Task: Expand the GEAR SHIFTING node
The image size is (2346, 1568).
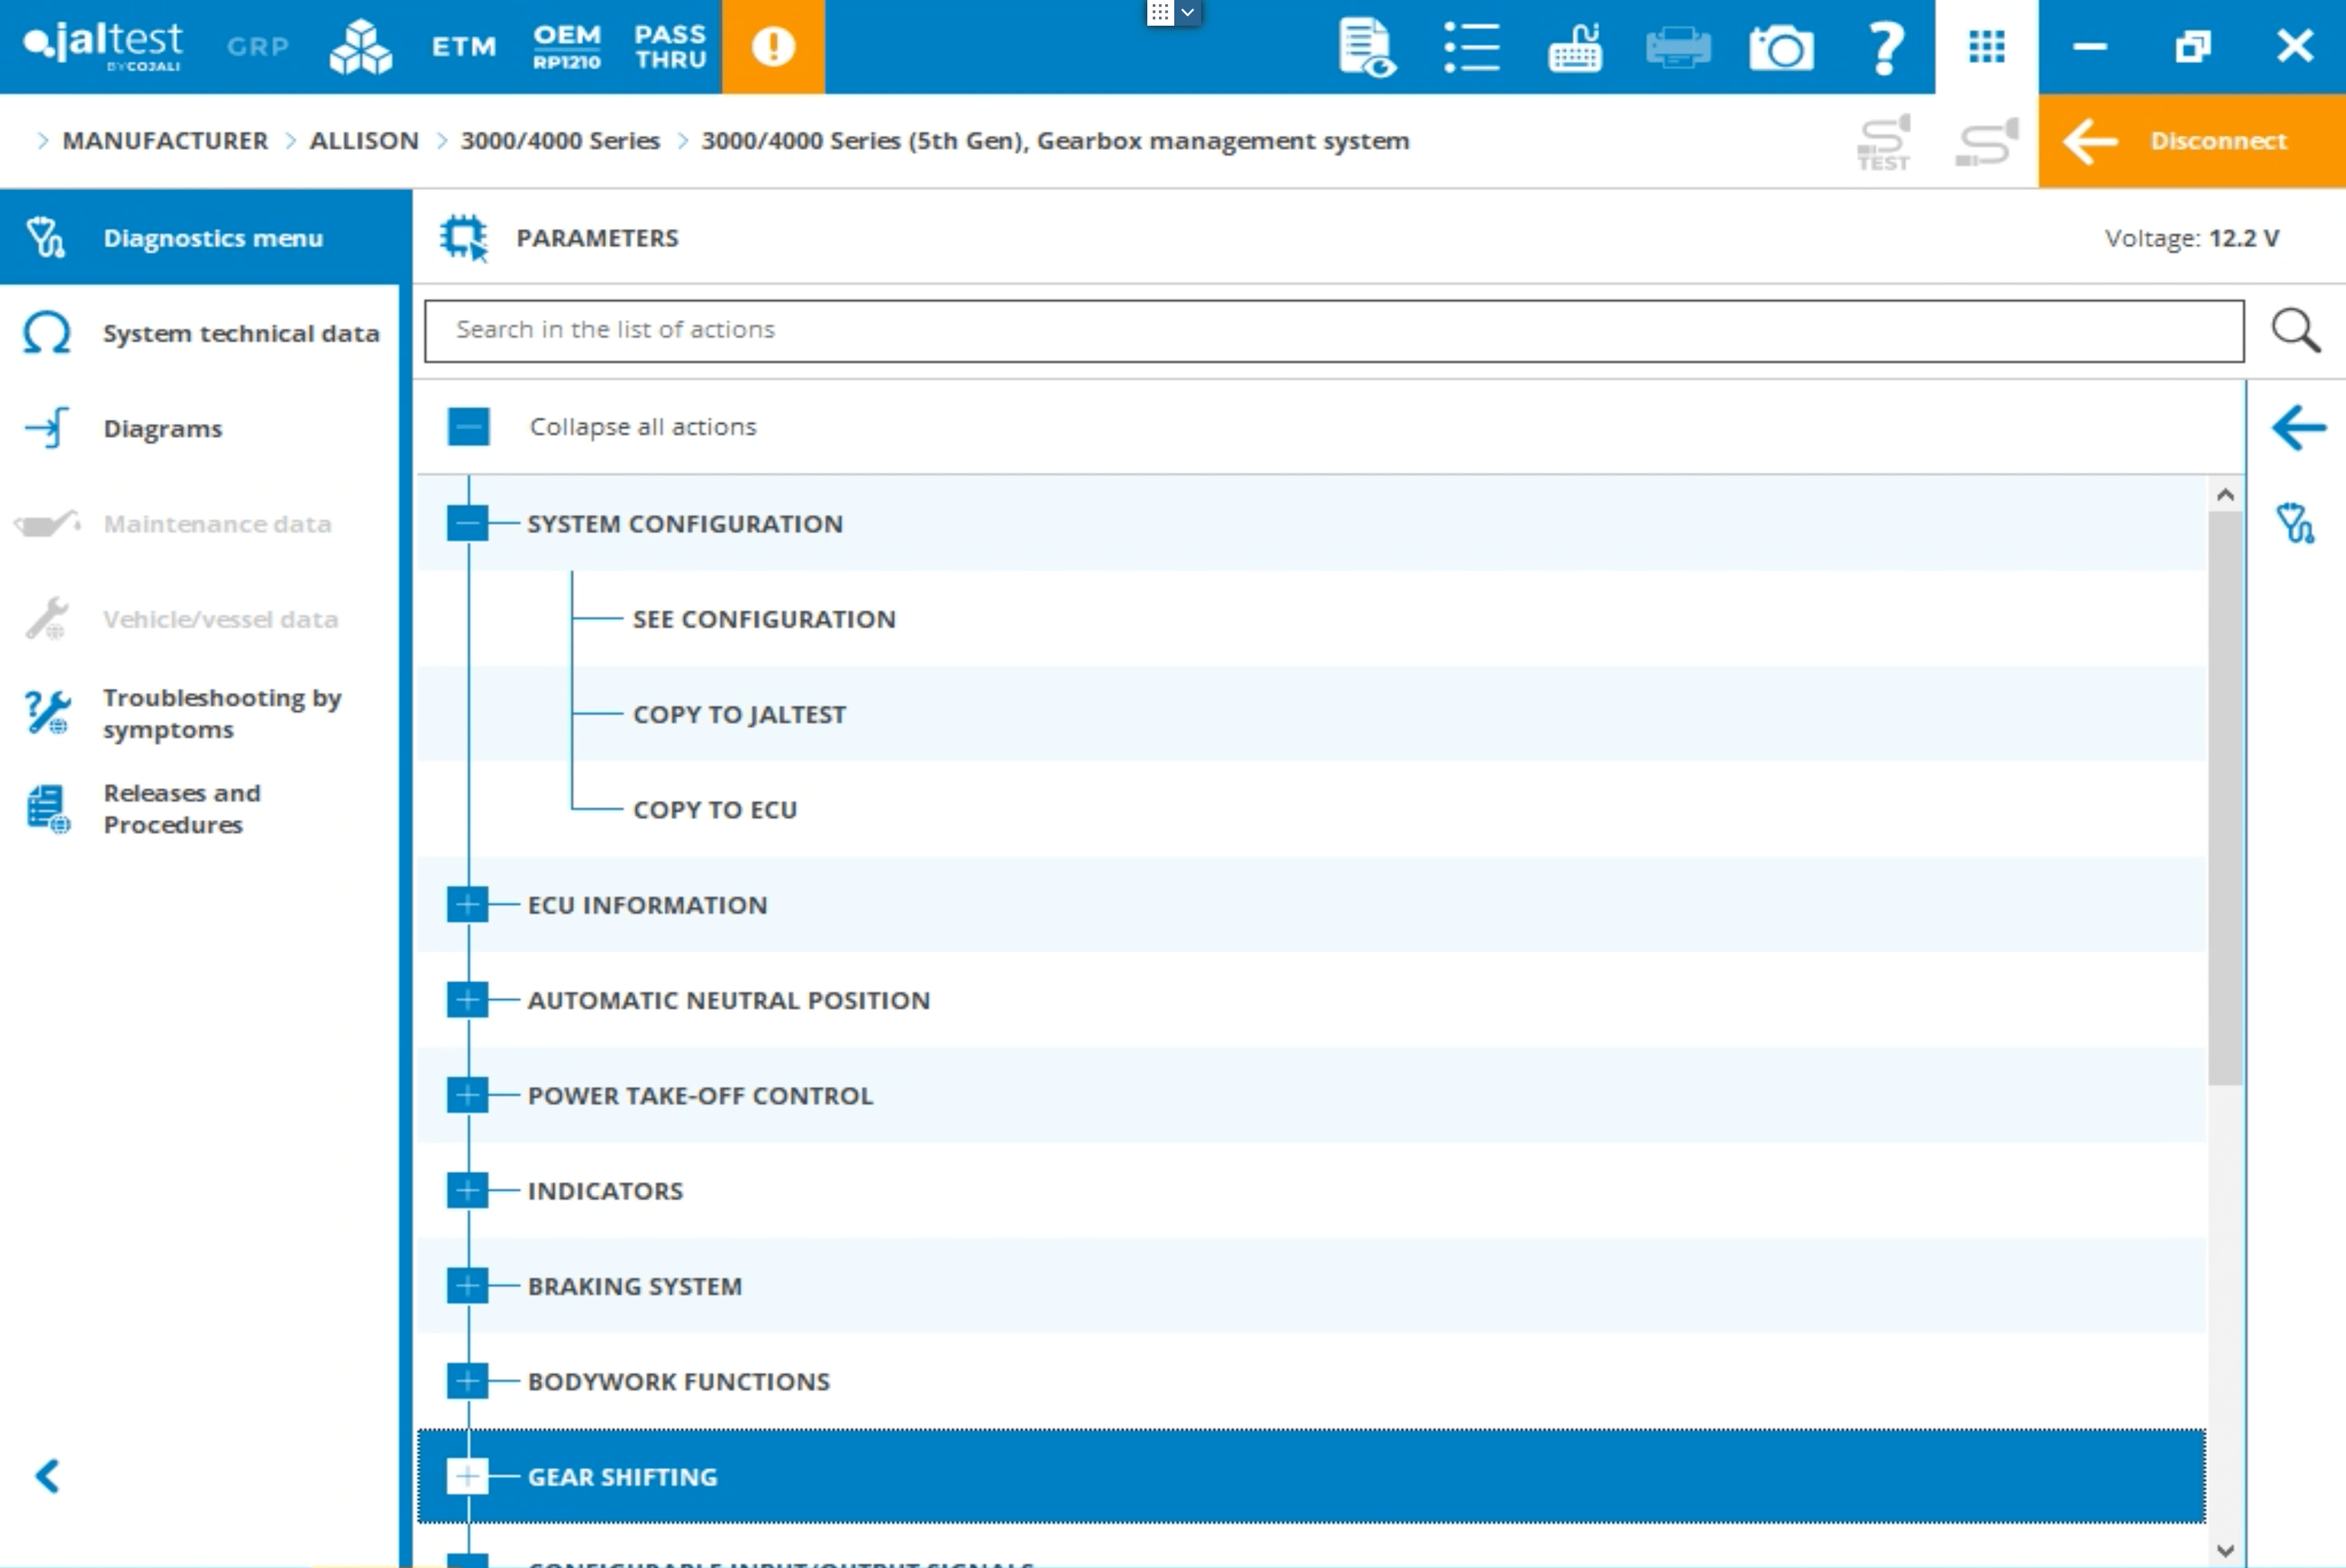Action: 467,1477
